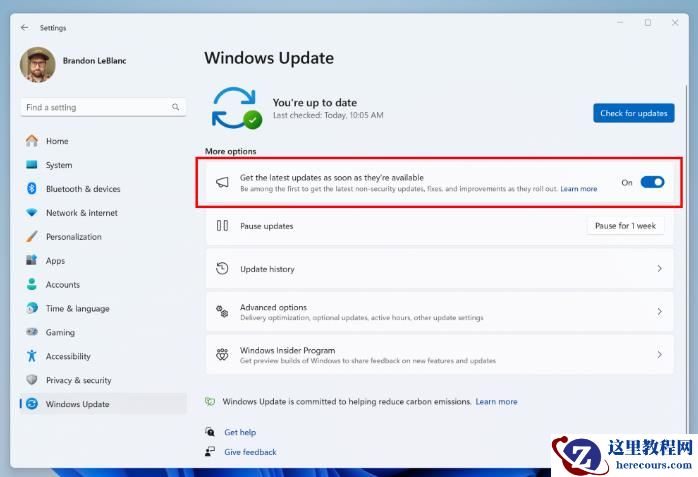Maximize the Settings window
This screenshot has width=698, height=477.
coord(648,22)
